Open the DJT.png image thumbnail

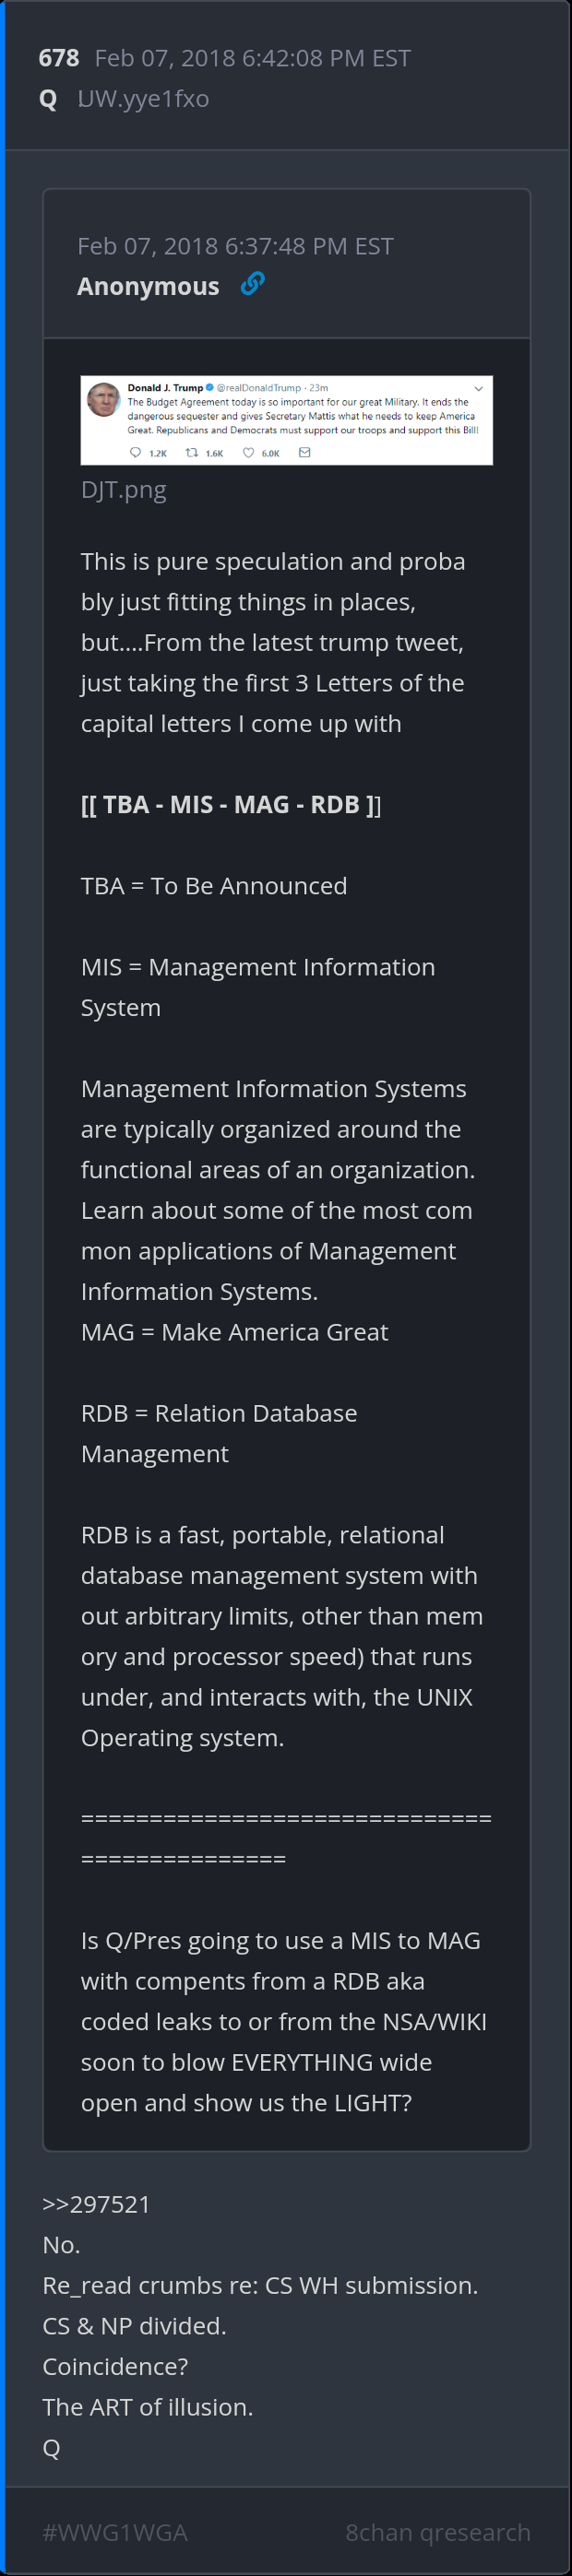(x=286, y=420)
